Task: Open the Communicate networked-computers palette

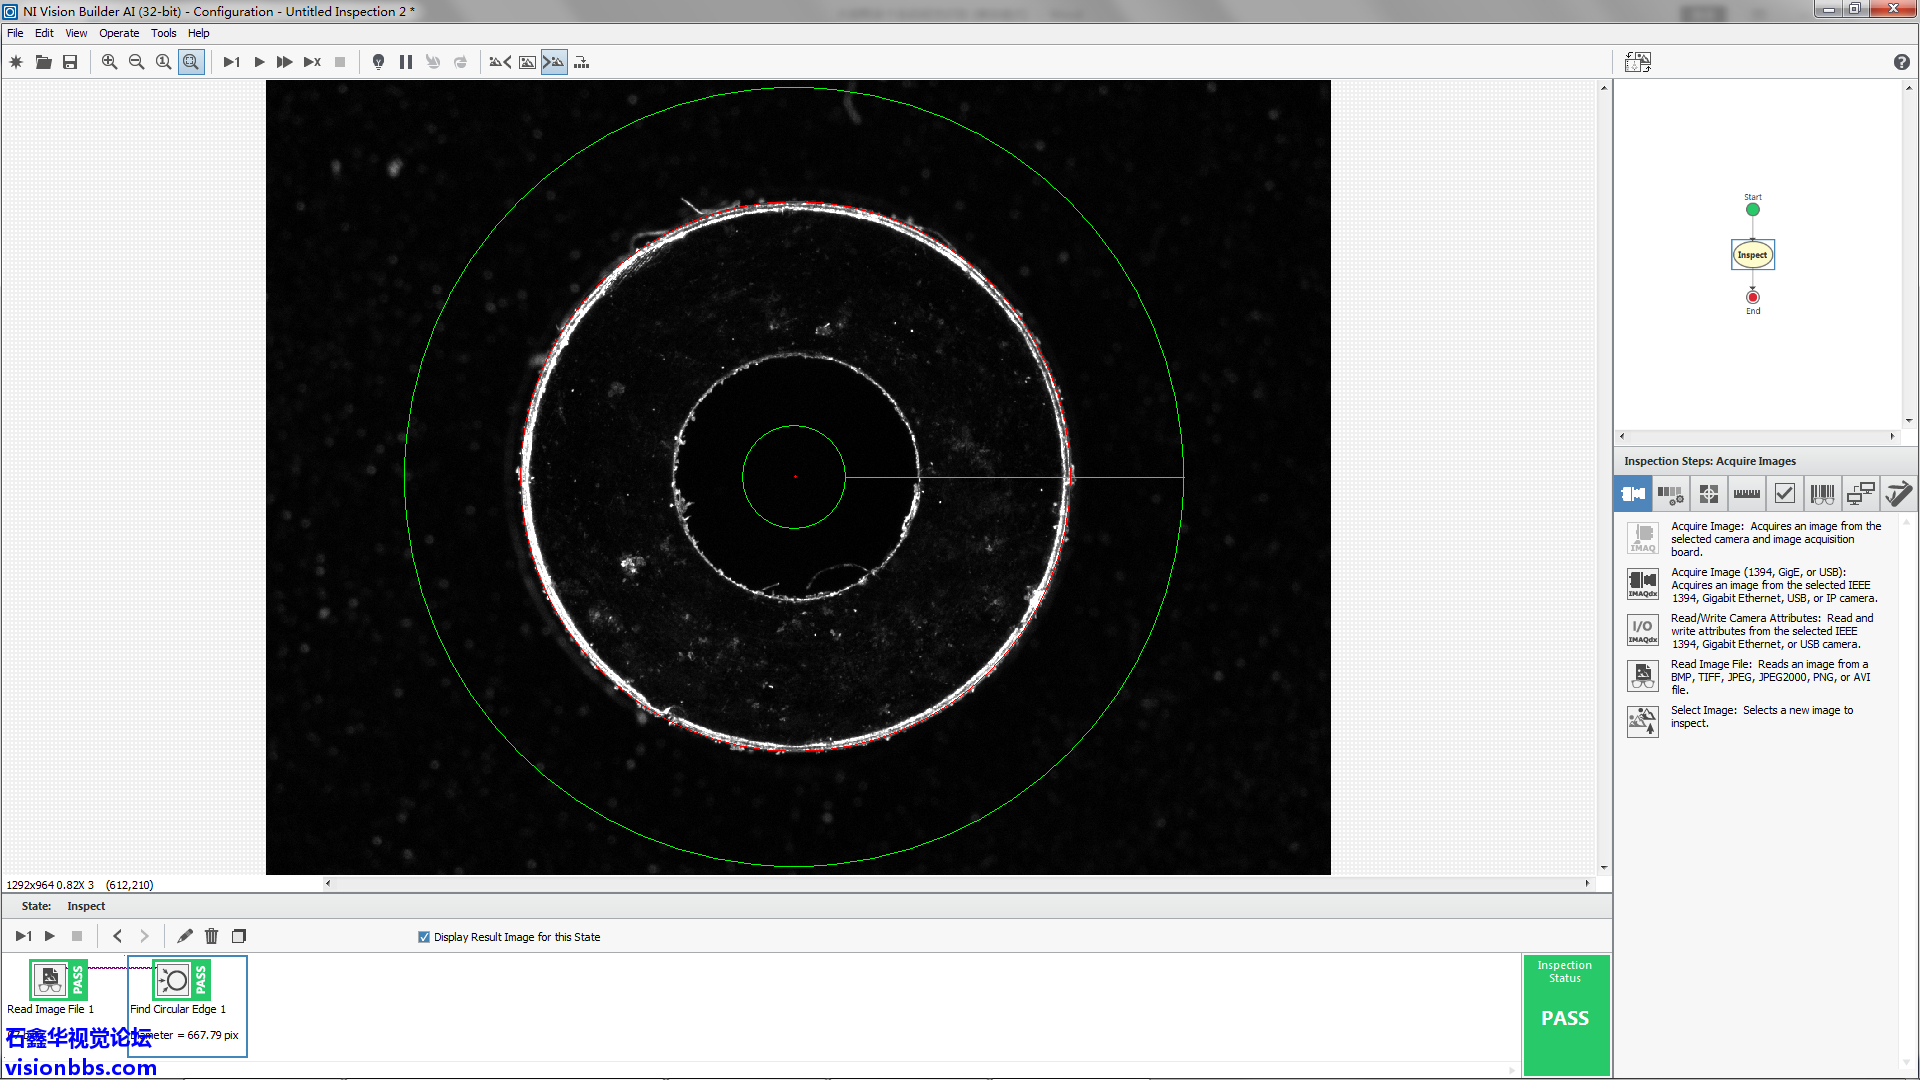Action: [x=1860, y=493]
